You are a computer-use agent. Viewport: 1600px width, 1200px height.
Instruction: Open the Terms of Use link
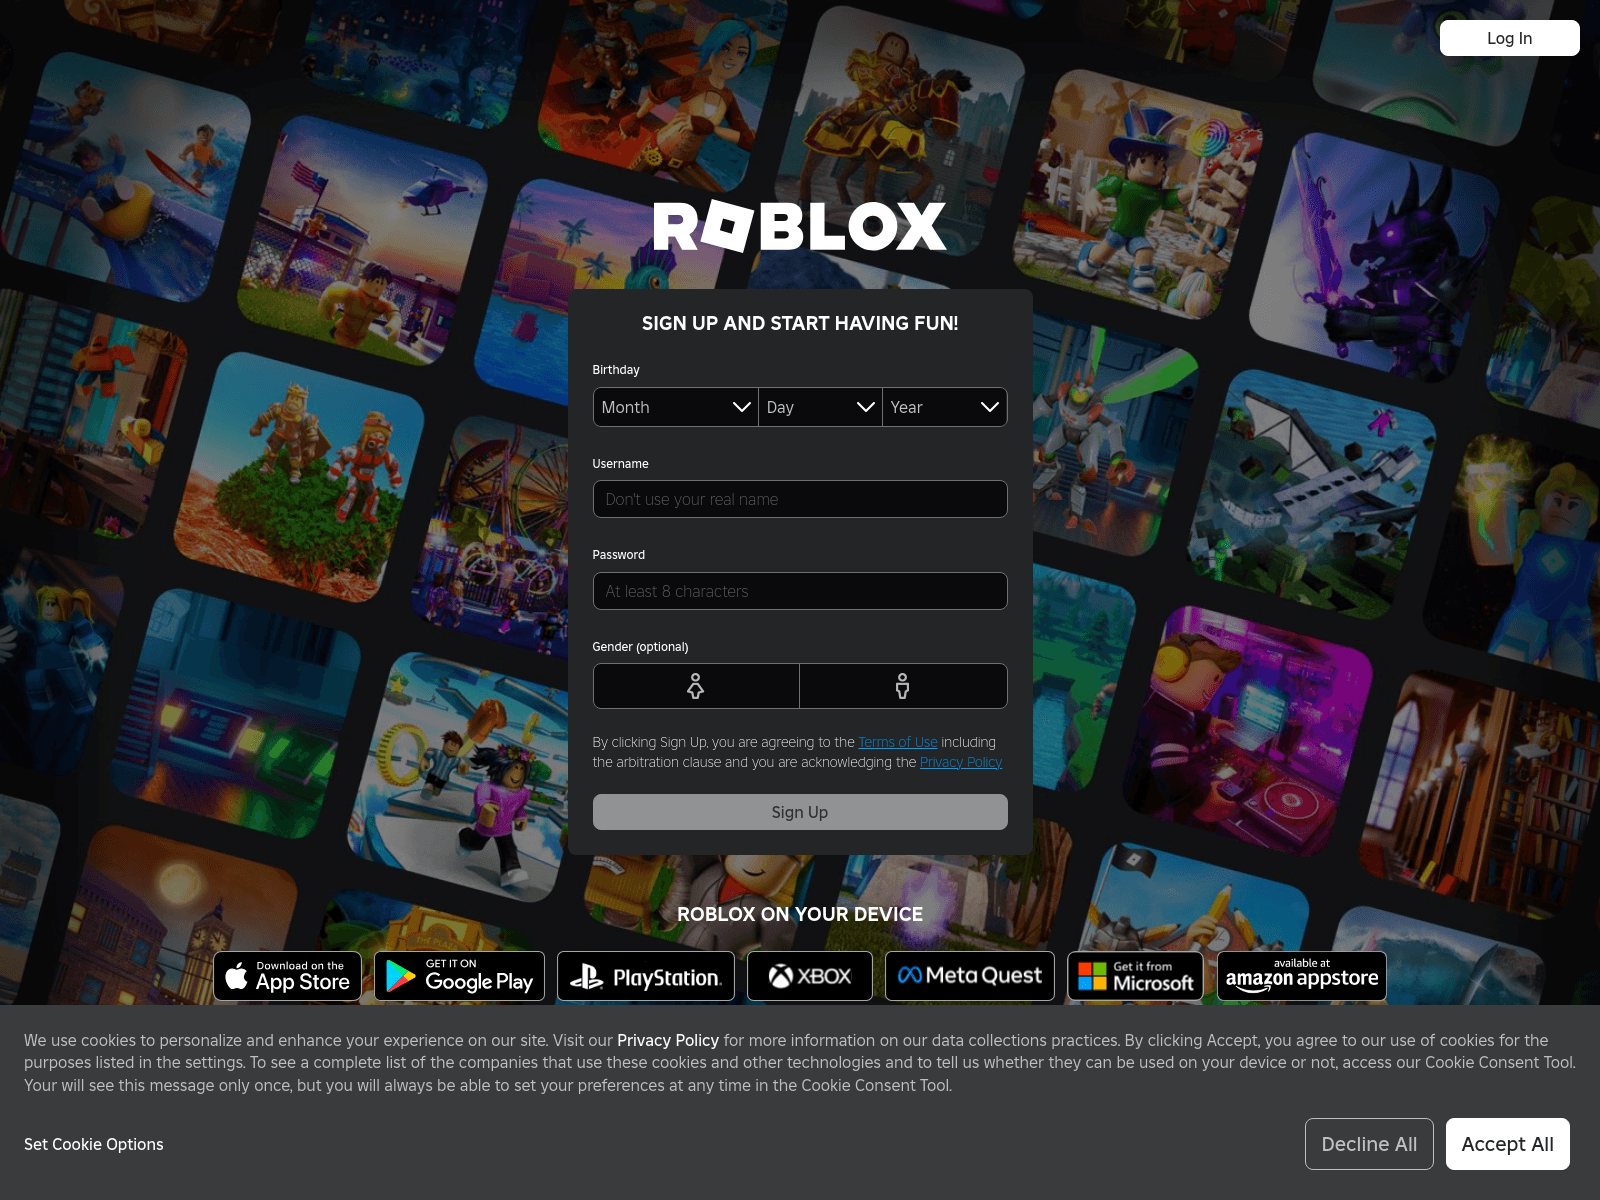coord(898,742)
